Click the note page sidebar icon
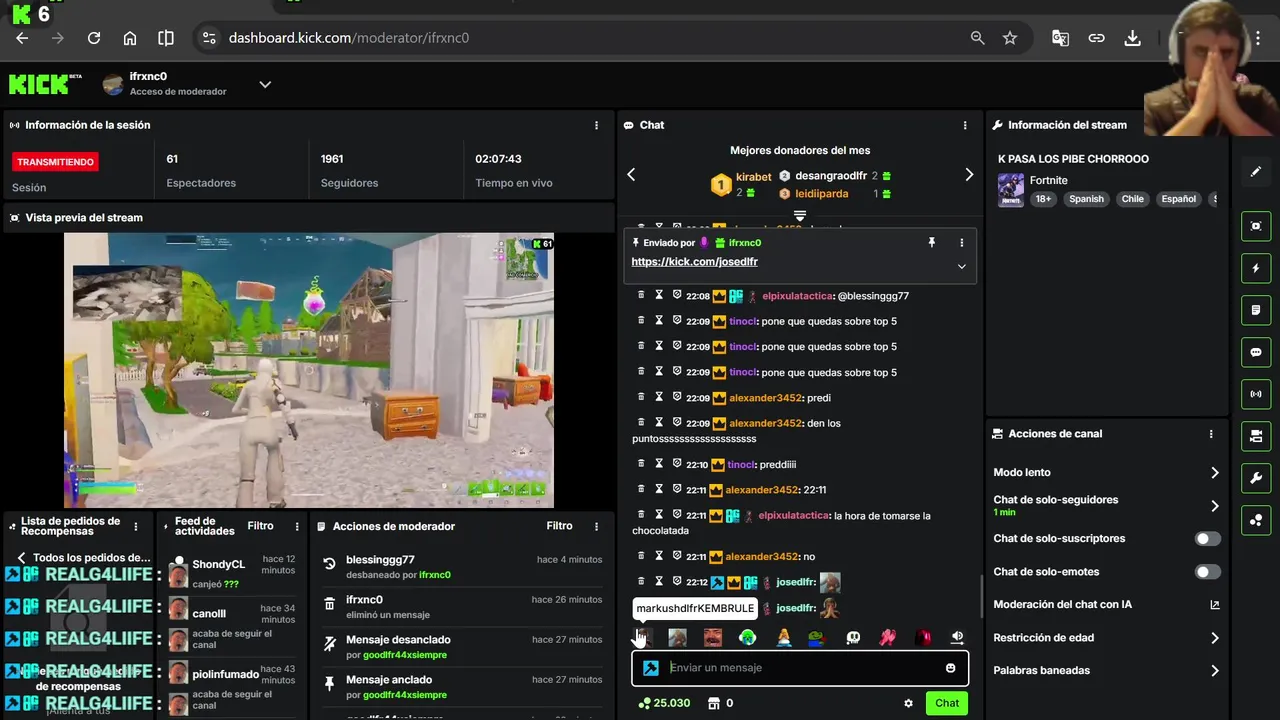The height and width of the screenshot is (720, 1280). (x=1256, y=310)
